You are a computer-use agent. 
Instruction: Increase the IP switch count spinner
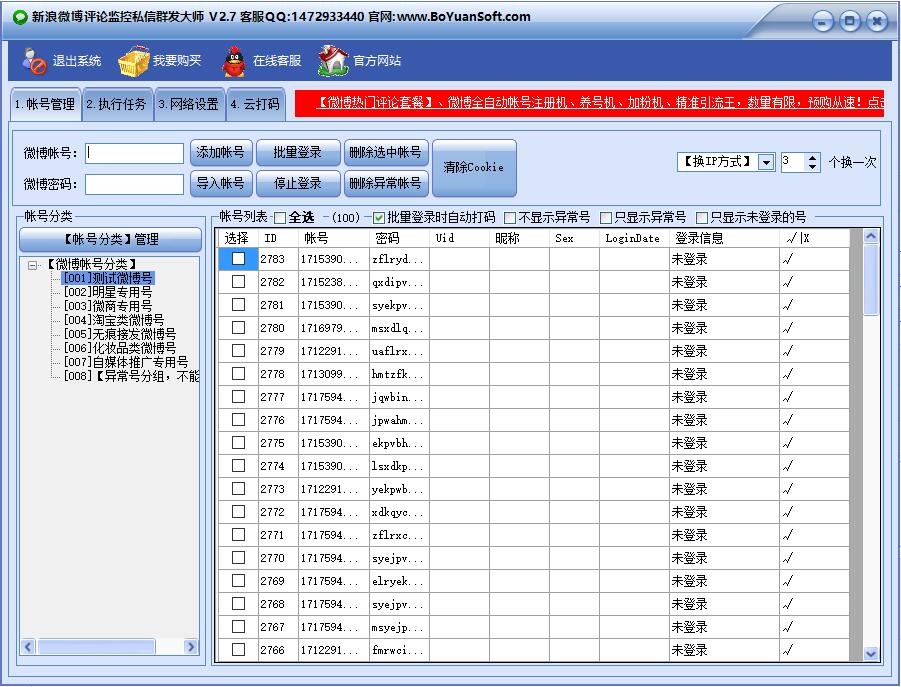(x=812, y=158)
